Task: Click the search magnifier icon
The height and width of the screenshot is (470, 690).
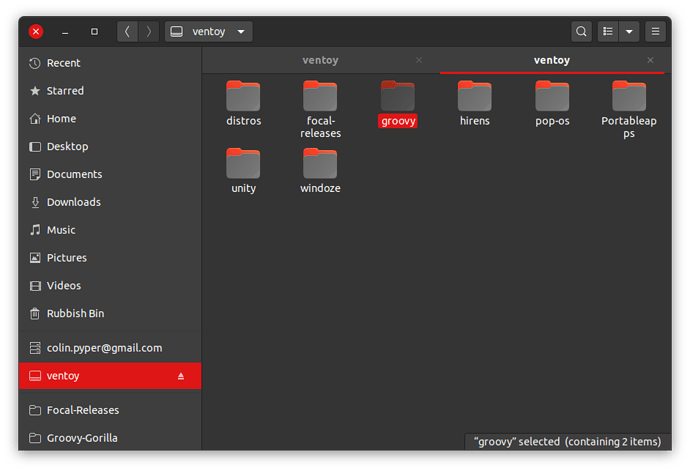Action: 581,32
